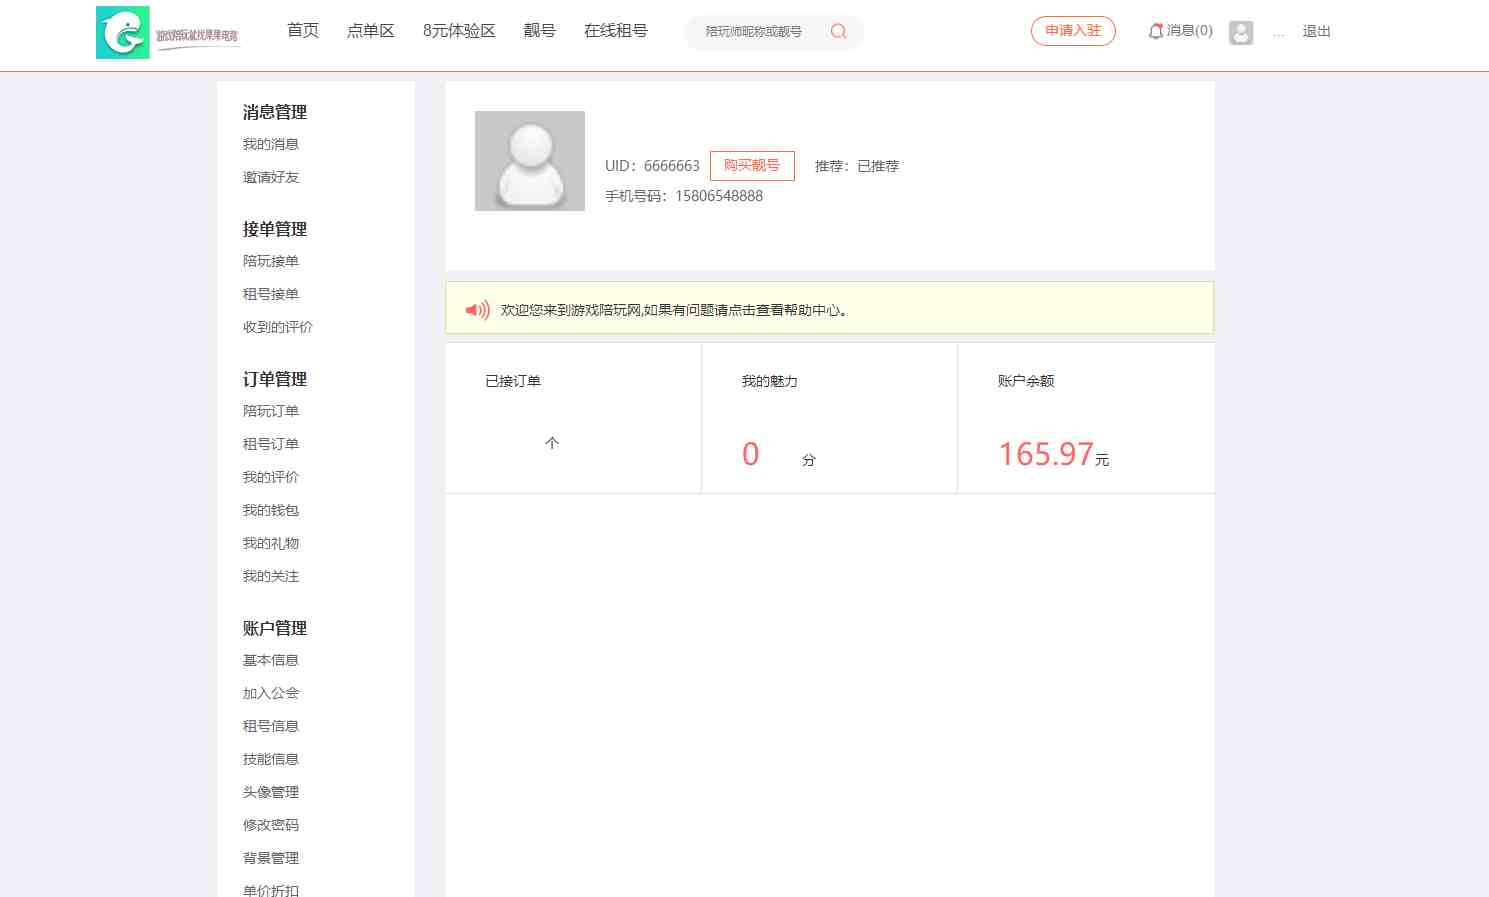Open the 首页 navigation tab
1489x897 pixels.
click(303, 31)
